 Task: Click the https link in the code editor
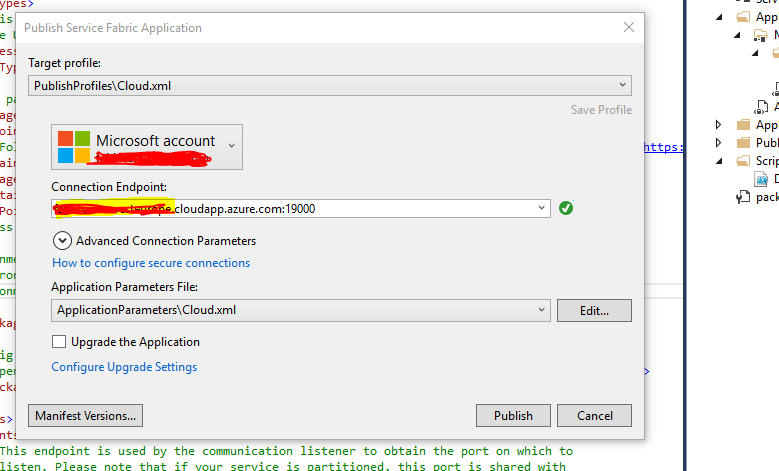click(663, 147)
